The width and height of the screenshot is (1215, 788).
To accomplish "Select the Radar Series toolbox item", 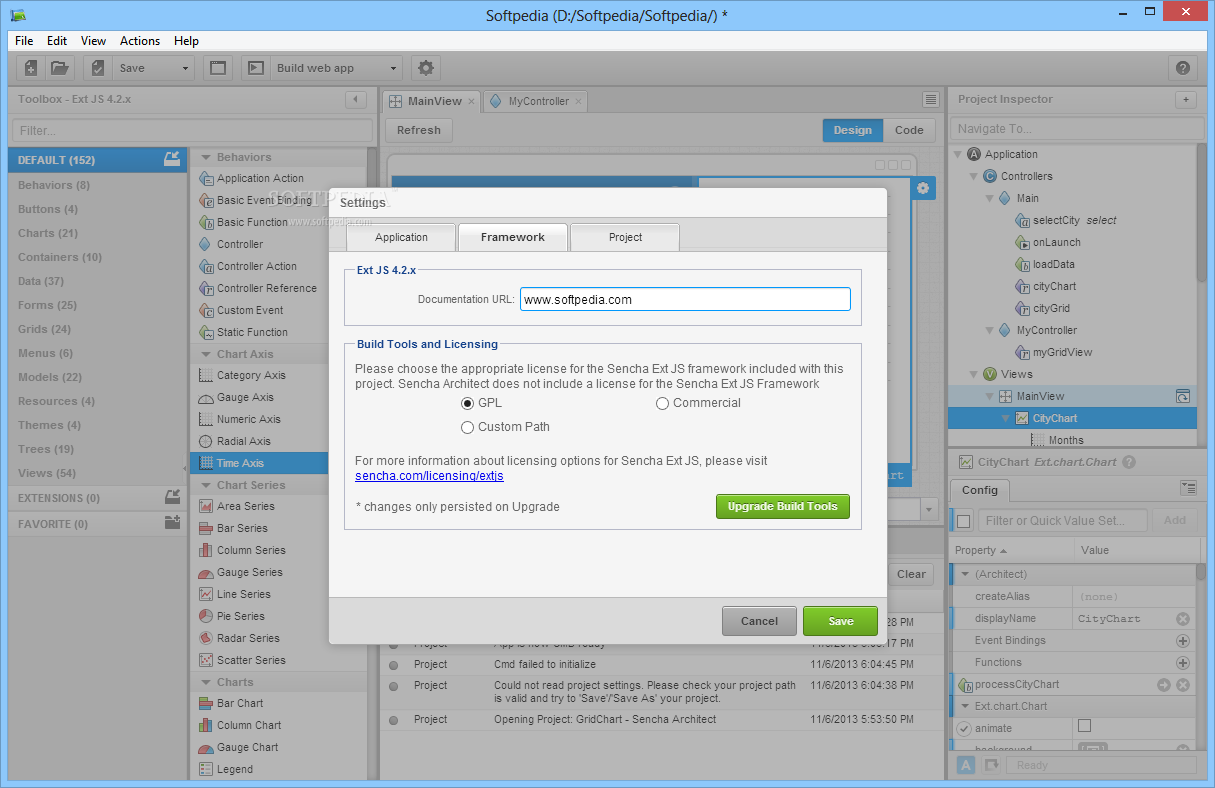I will [248, 638].
